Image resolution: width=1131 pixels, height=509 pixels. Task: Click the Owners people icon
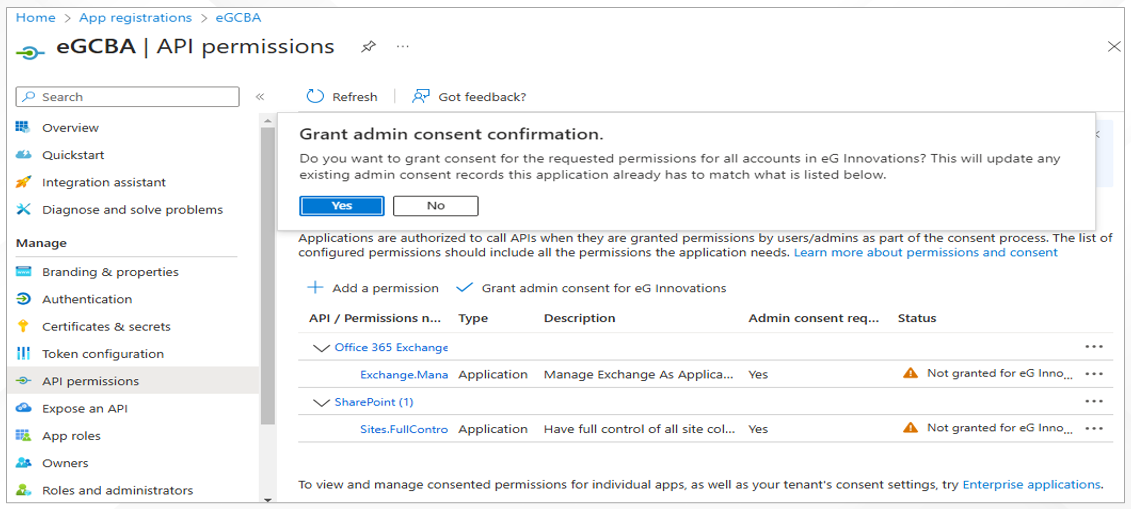23,463
